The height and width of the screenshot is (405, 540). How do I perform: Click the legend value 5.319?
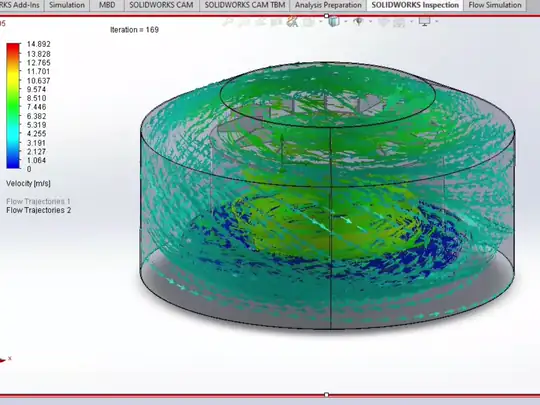[x=37, y=125]
